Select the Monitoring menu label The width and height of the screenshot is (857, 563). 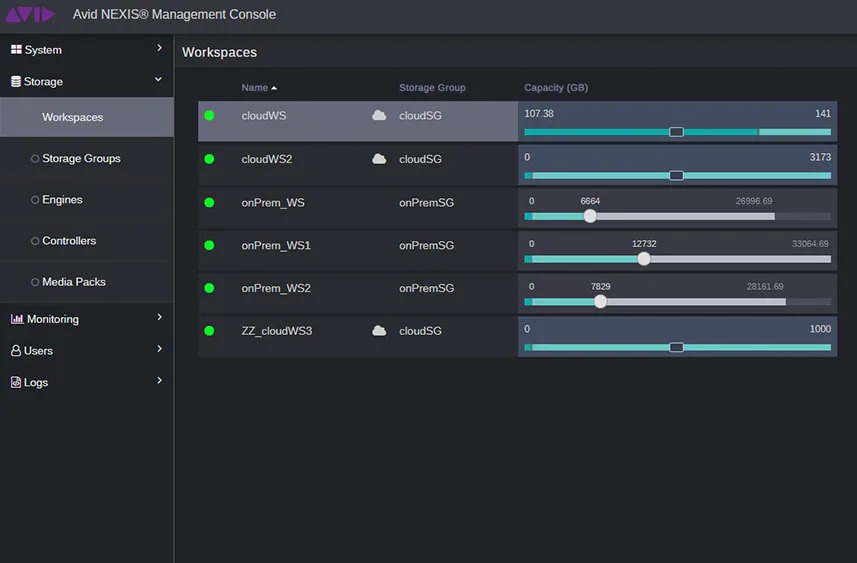[x=52, y=319]
